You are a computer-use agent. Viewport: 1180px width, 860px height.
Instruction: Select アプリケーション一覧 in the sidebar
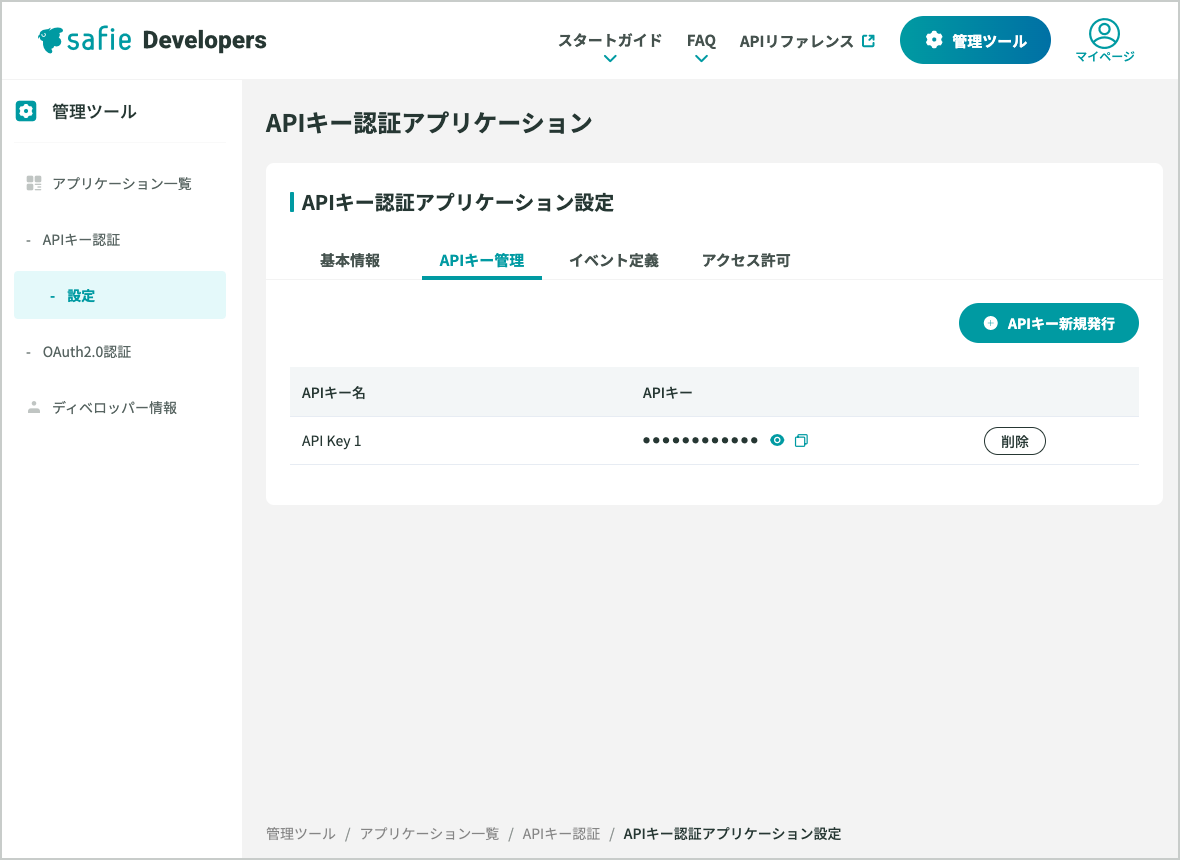pos(120,184)
